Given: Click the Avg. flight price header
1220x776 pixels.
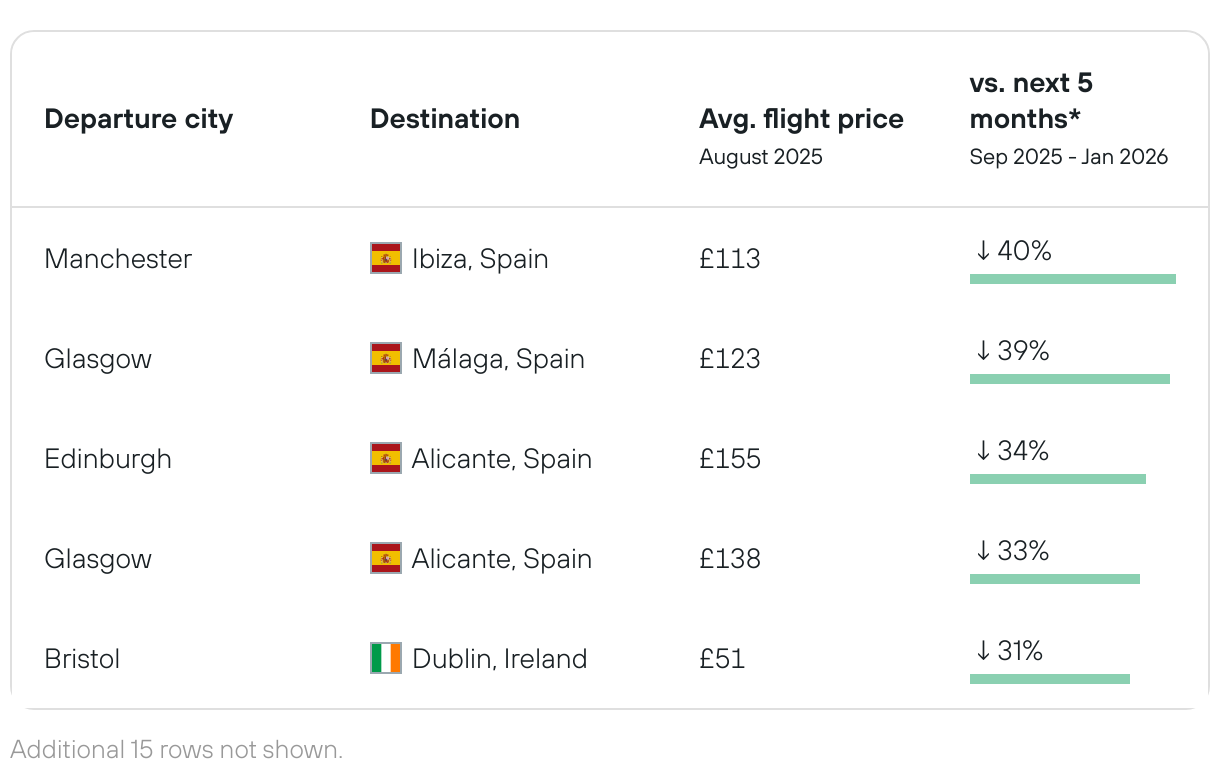Looking at the screenshot, I should point(801,120).
